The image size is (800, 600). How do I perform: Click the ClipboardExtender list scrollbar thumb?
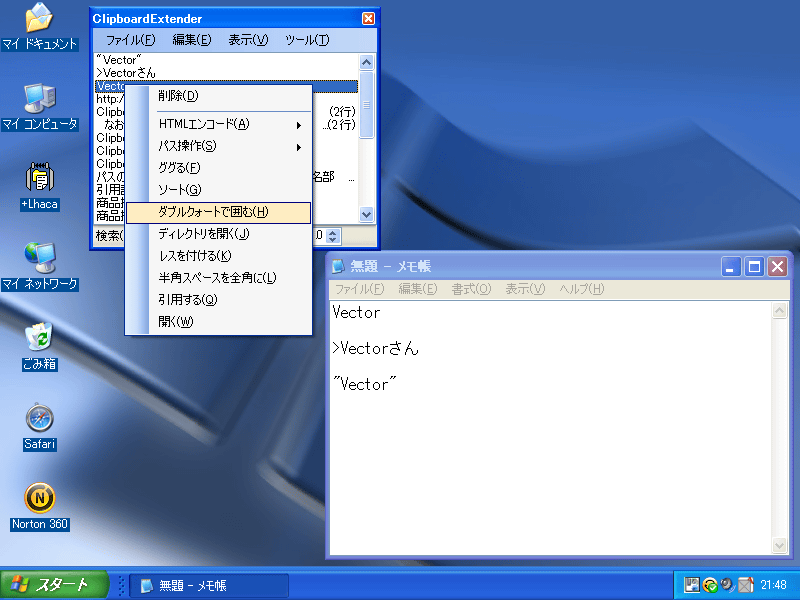[366, 105]
